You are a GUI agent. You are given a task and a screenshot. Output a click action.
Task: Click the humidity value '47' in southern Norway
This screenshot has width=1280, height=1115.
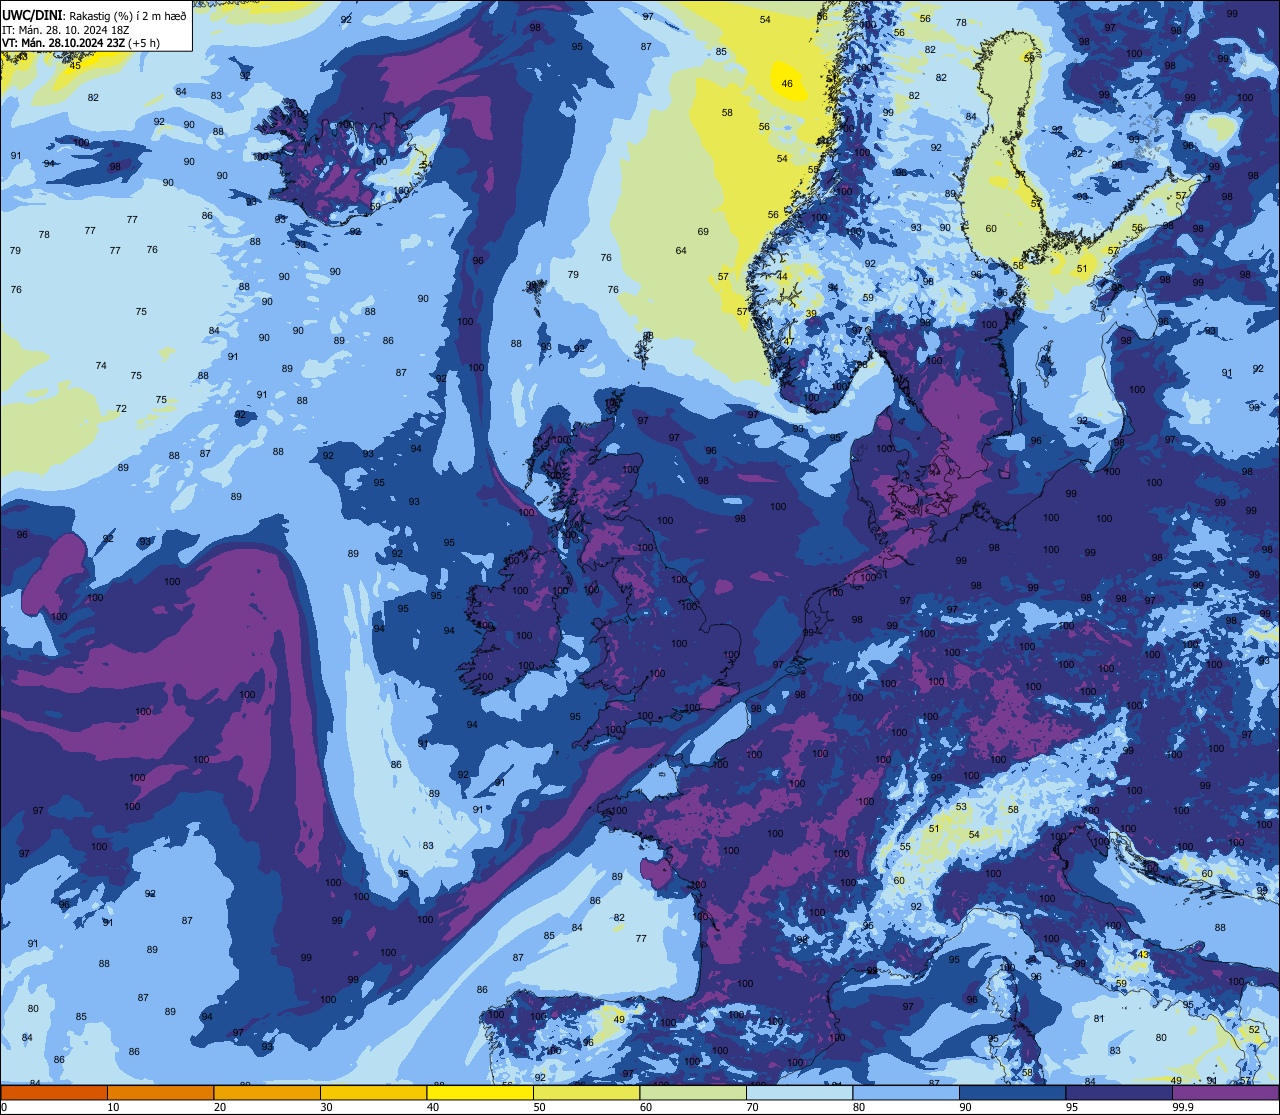788,343
